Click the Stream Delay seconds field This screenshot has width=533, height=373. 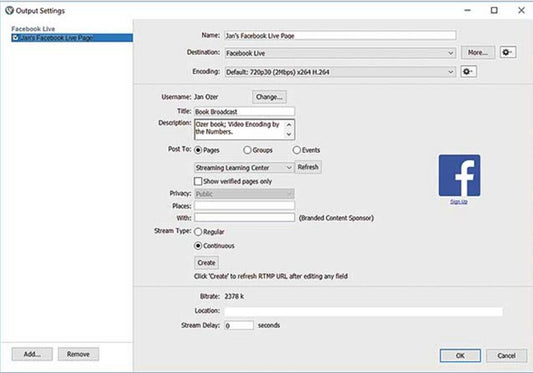point(239,325)
